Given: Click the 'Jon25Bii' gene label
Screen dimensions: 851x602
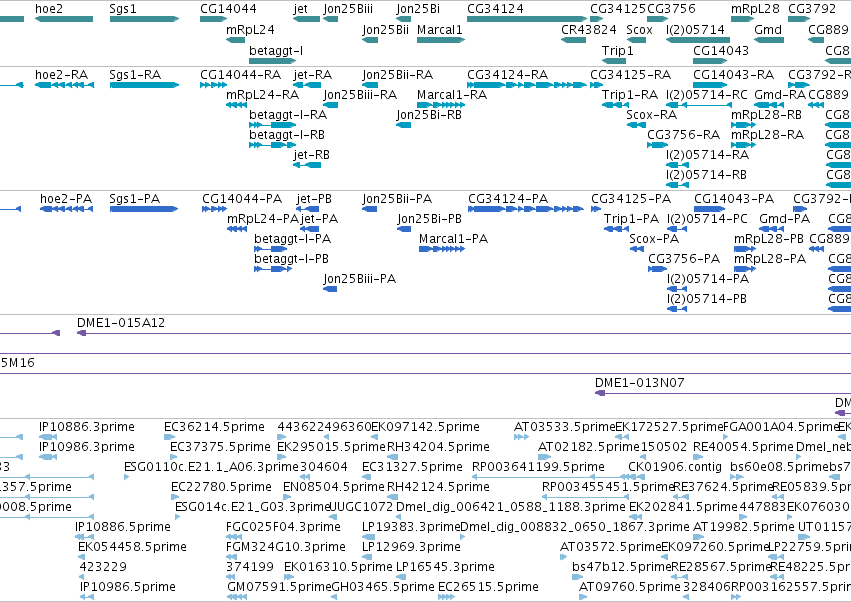Looking at the screenshot, I should coord(385,29).
